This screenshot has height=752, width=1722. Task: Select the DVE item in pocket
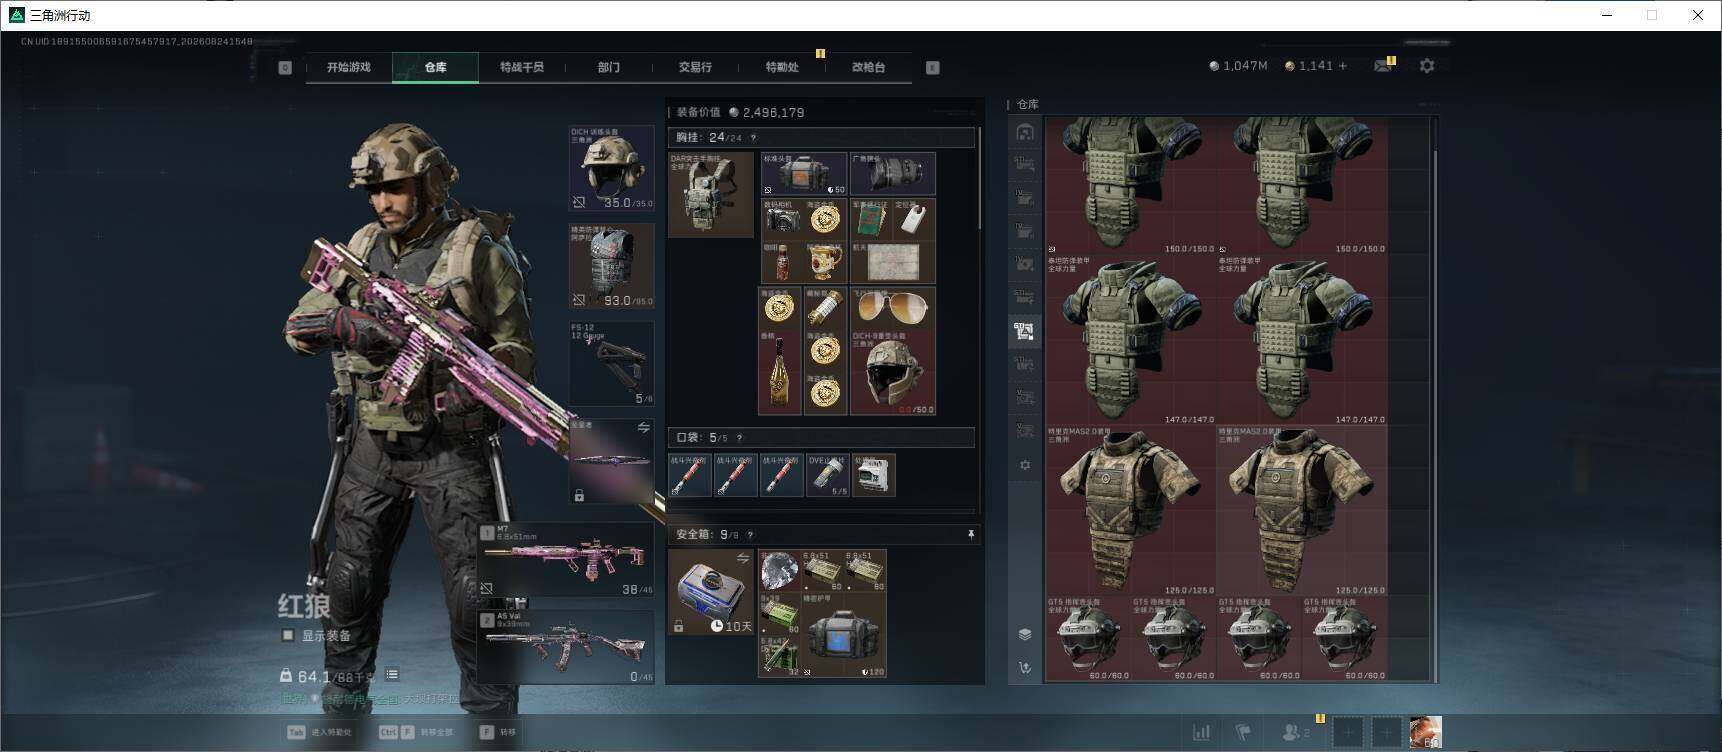coord(827,475)
